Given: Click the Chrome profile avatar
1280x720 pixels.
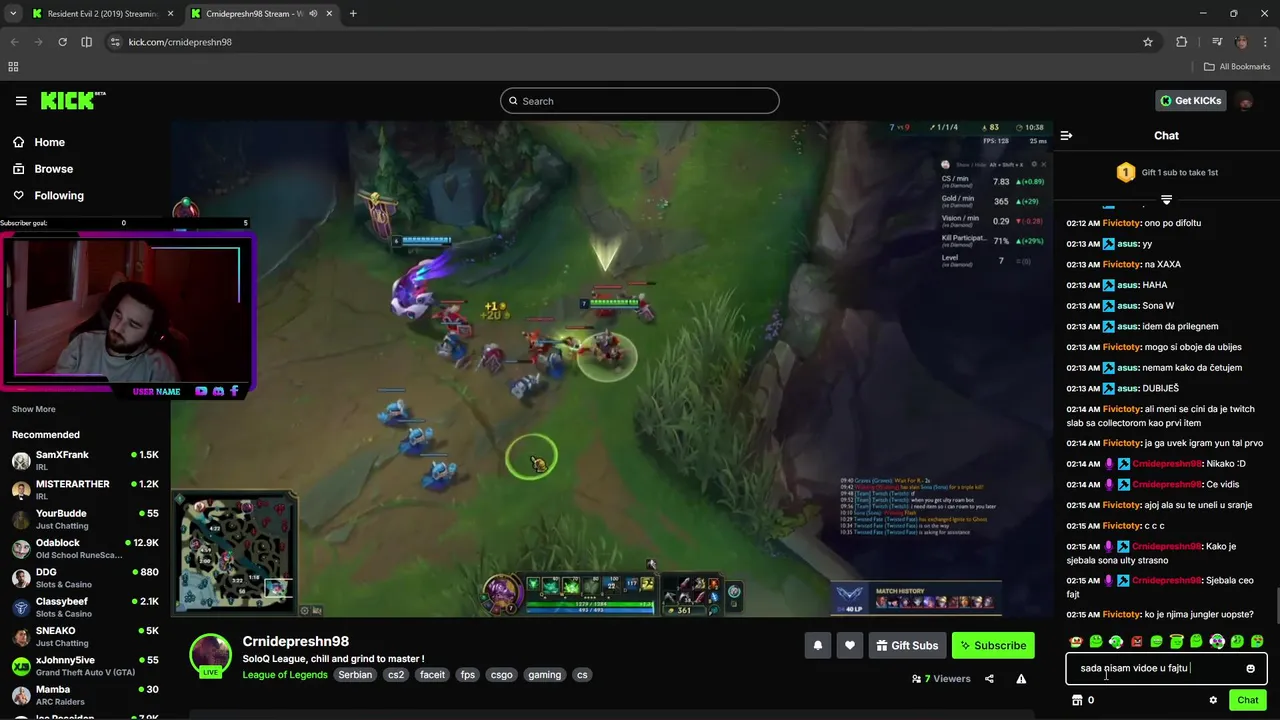Looking at the screenshot, I should click(1241, 42).
